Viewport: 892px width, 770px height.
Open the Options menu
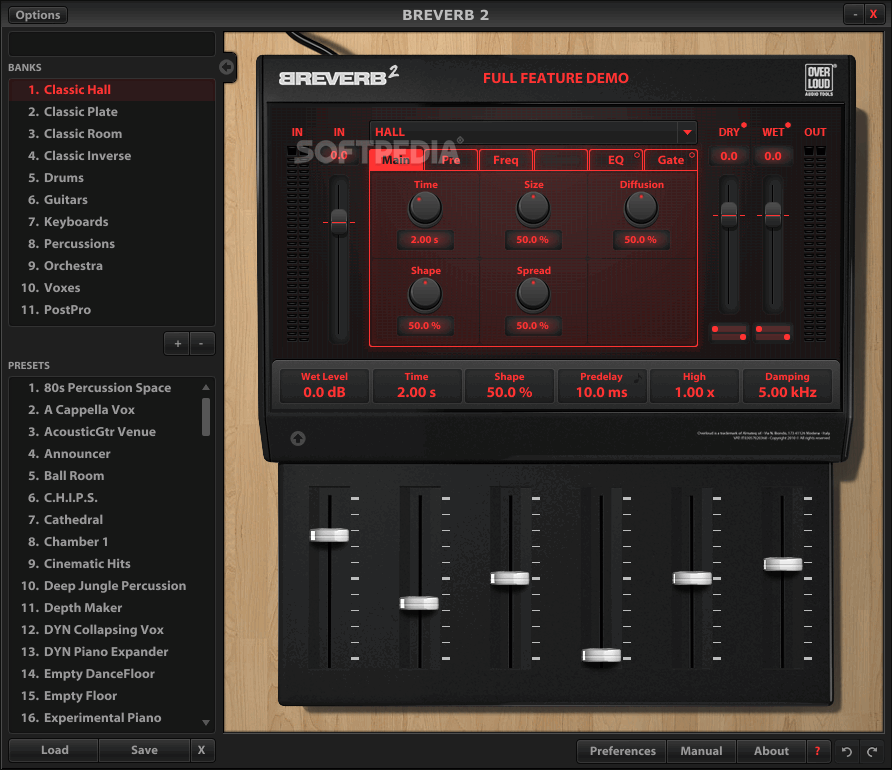(x=38, y=15)
